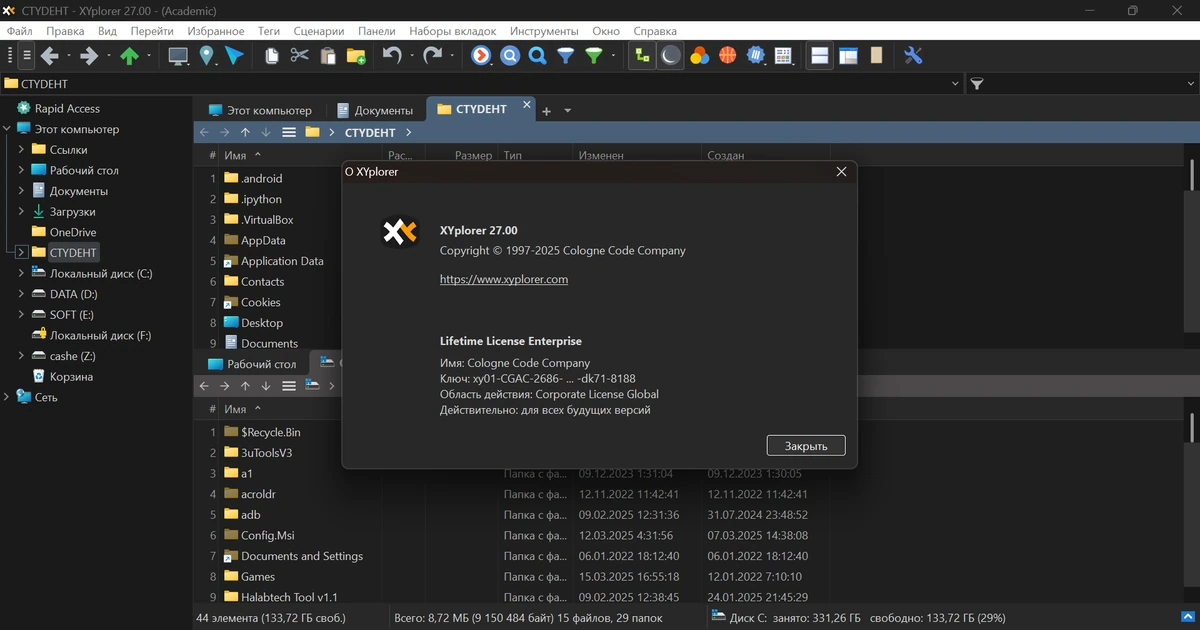Screen dimensions: 1200x630
Task: Toggle the folder tree panel button
Action: pyautogui.click(x=642, y=56)
